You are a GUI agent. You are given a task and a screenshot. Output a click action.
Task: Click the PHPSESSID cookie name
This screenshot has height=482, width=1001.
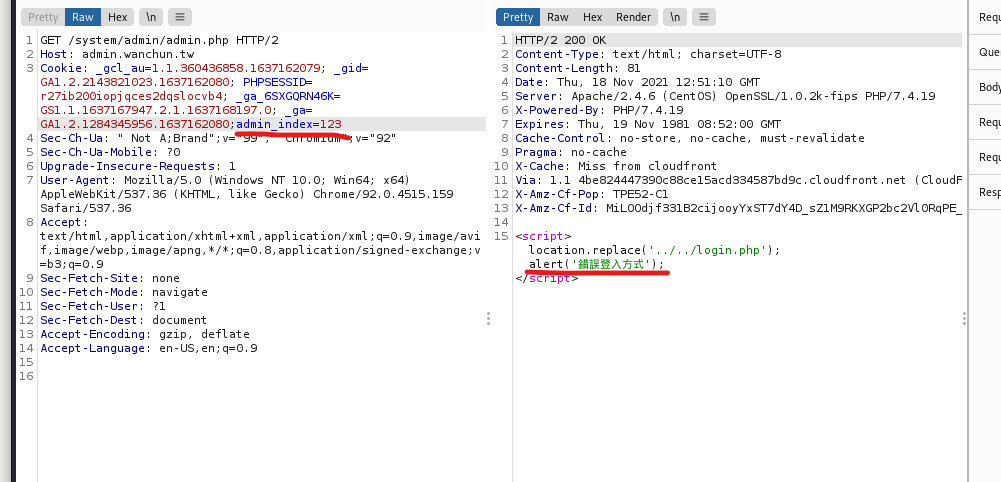[x=275, y=82]
